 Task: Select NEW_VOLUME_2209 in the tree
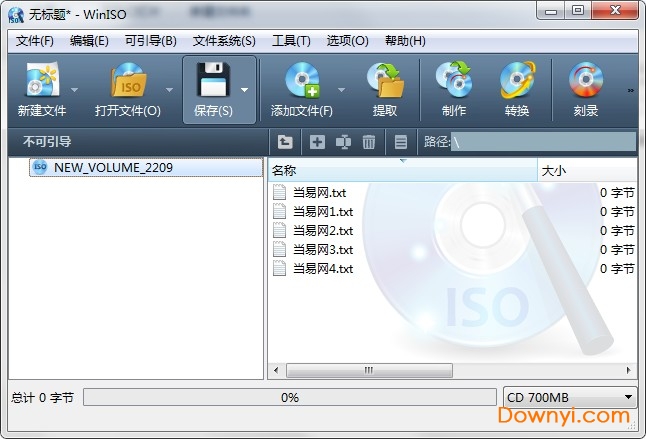click(112, 168)
